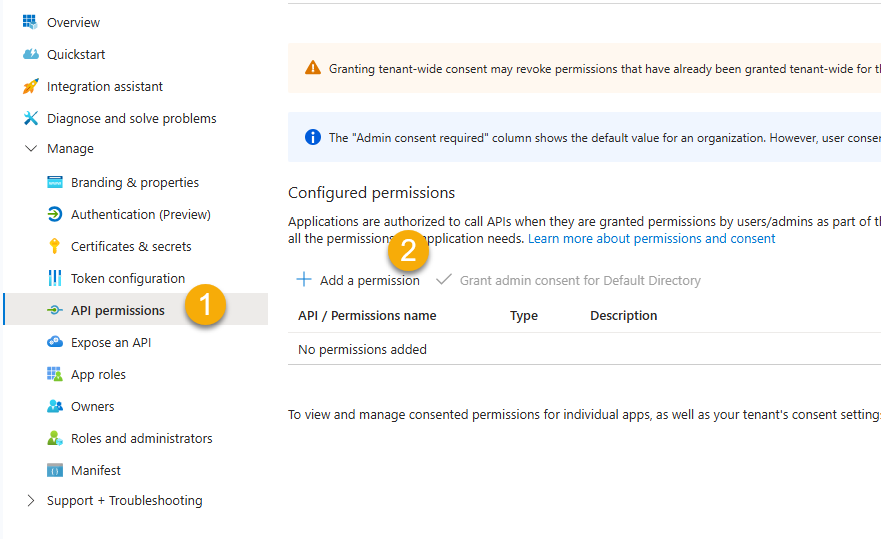
Task: Collapse the Manage section chevron
Action: pyautogui.click(x=30, y=149)
